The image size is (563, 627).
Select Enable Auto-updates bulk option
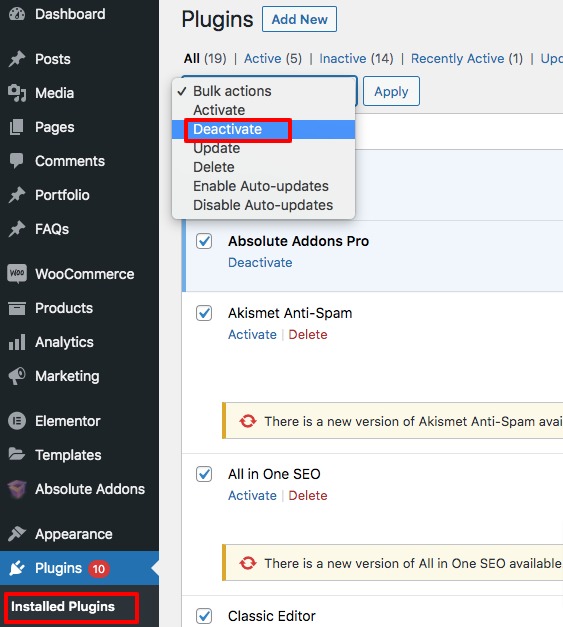(x=264, y=186)
